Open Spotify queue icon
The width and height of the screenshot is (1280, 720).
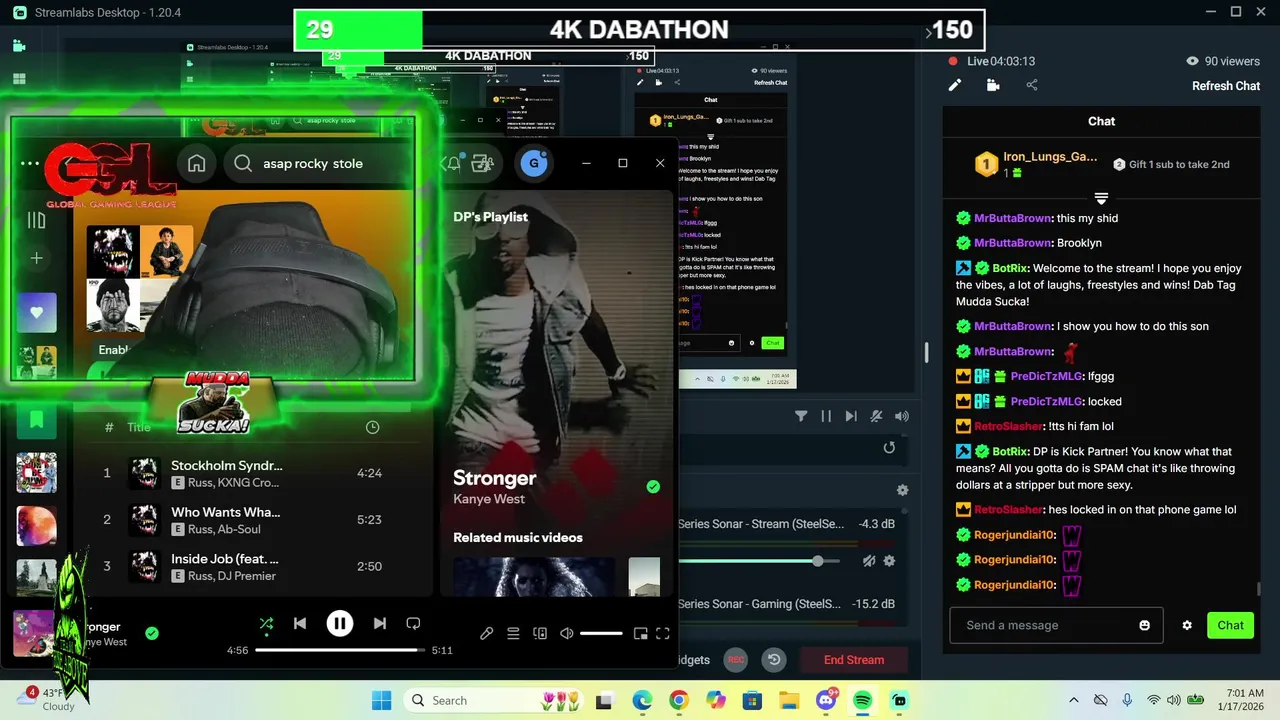click(x=513, y=633)
